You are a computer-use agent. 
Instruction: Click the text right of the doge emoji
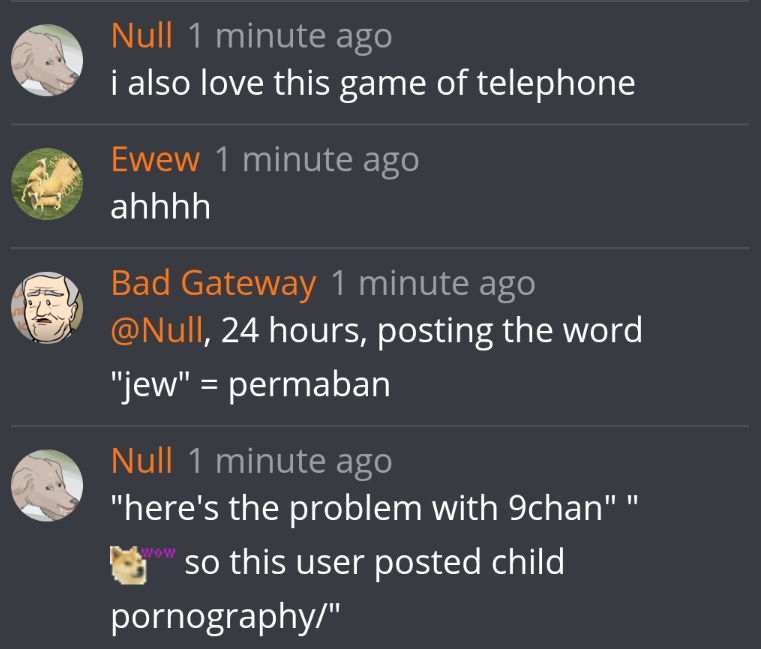point(375,563)
